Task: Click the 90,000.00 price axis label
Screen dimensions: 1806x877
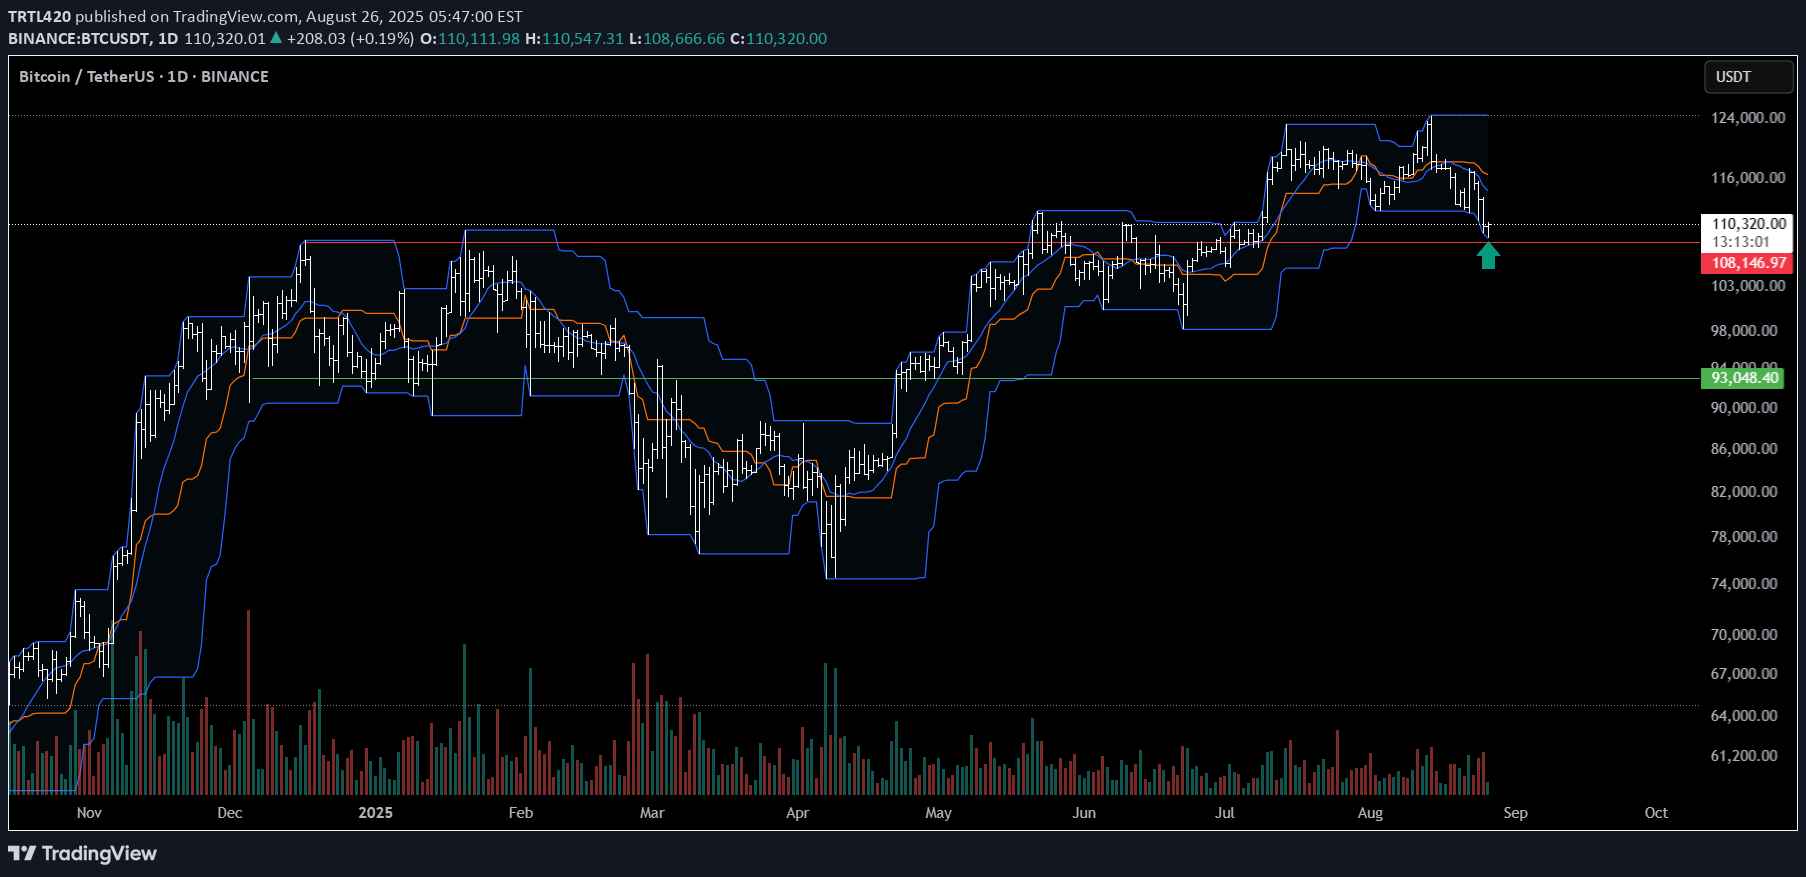Action: pos(1744,408)
